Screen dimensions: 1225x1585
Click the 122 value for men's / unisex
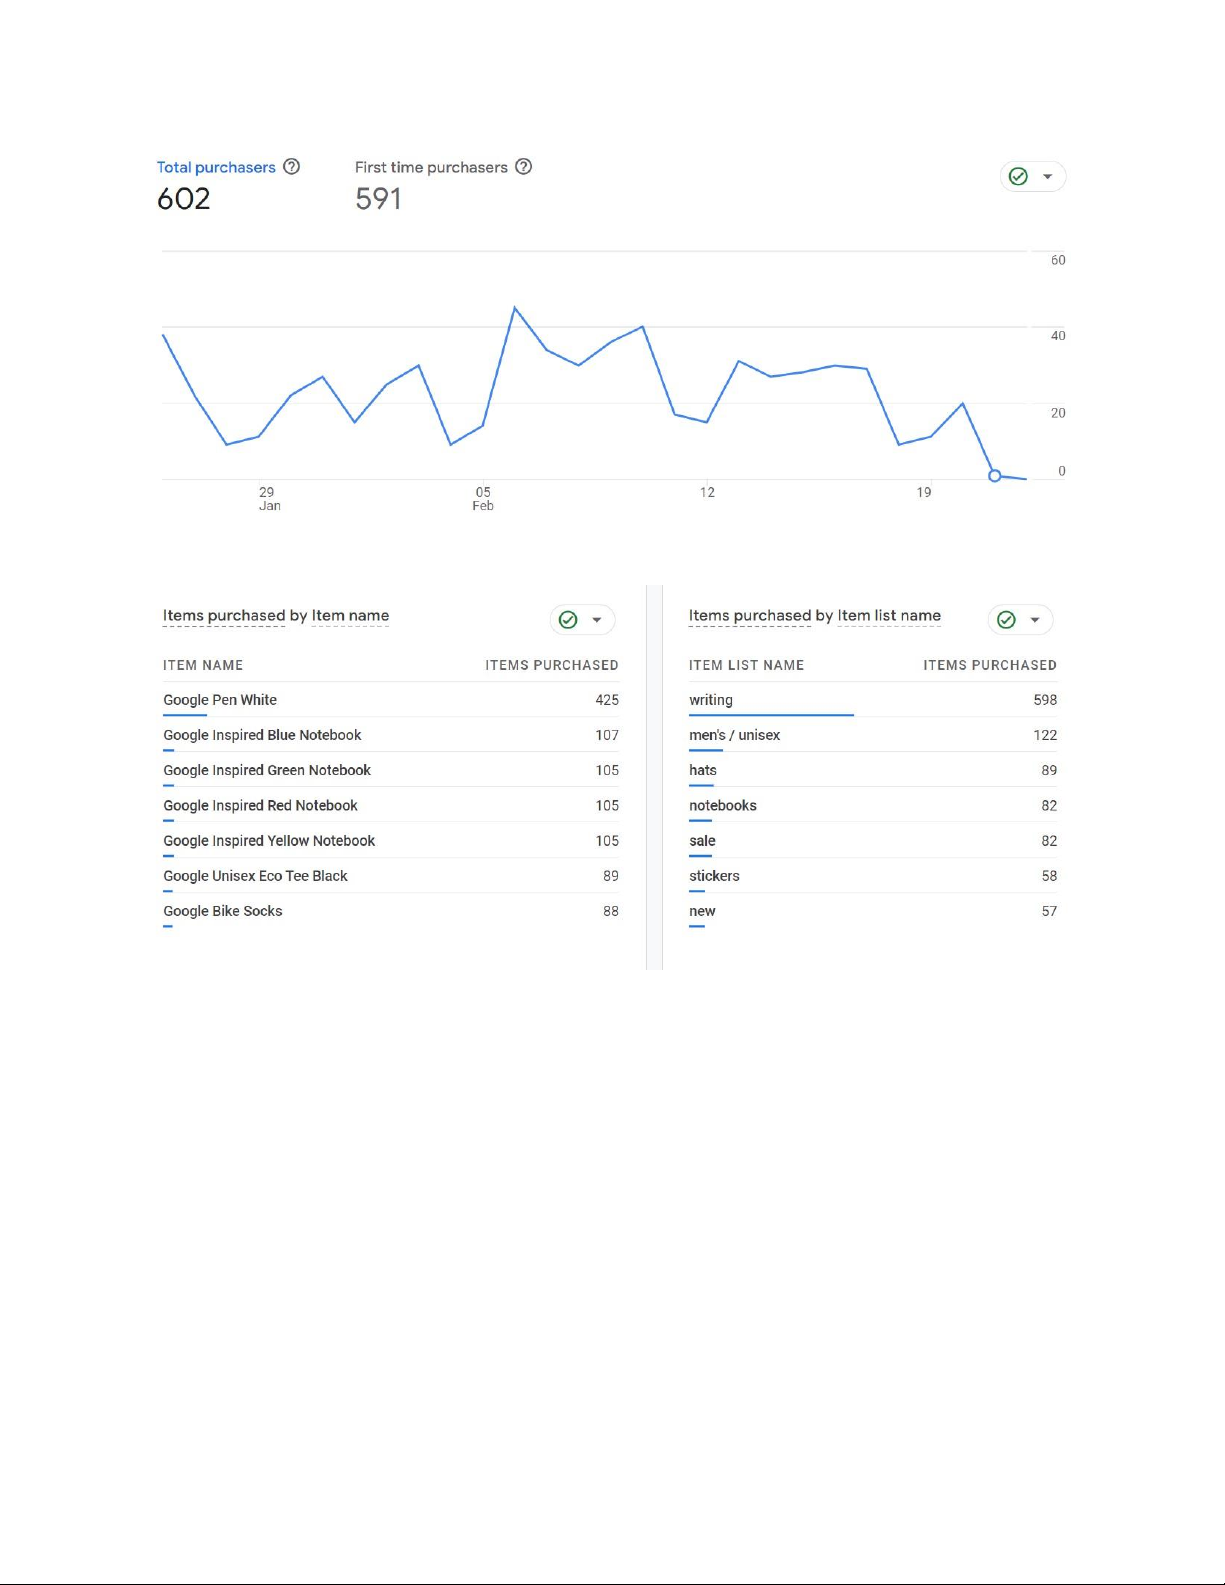pyautogui.click(x=1045, y=735)
